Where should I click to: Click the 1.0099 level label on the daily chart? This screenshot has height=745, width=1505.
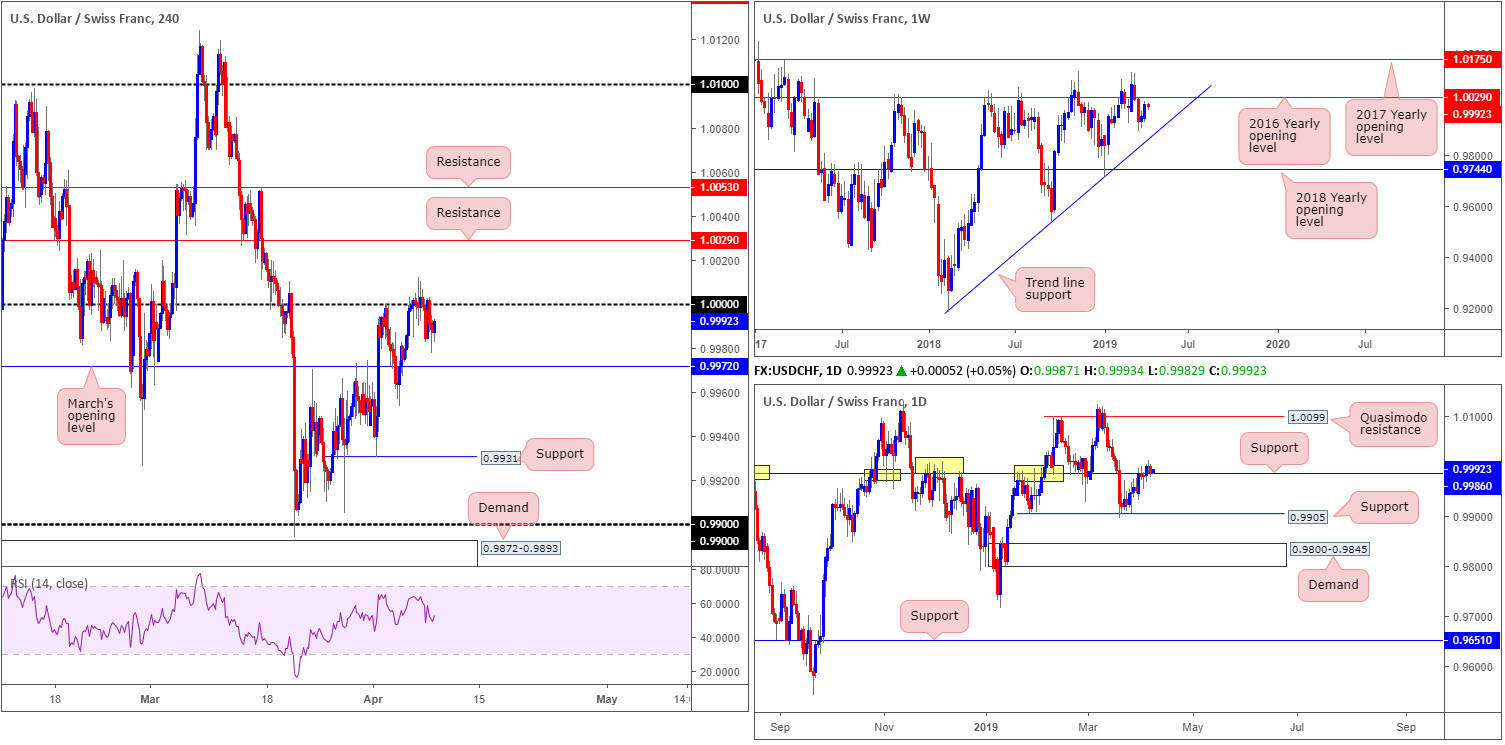(1306, 416)
